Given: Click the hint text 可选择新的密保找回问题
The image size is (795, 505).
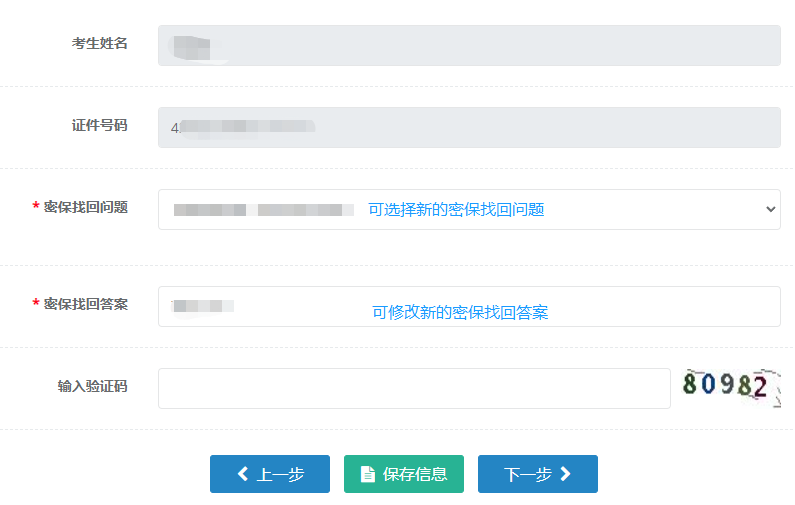Looking at the screenshot, I should click(456, 209).
